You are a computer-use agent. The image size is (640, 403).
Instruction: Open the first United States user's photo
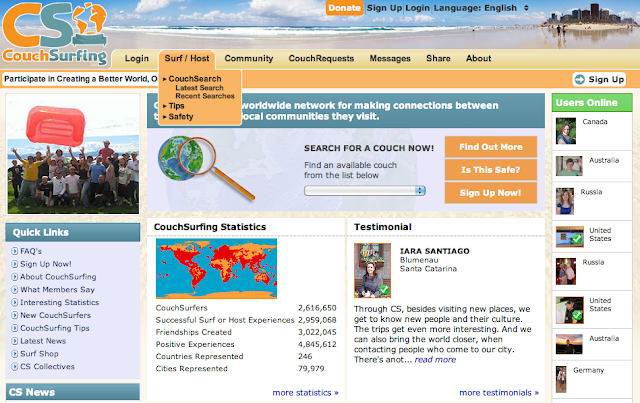pos(570,237)
